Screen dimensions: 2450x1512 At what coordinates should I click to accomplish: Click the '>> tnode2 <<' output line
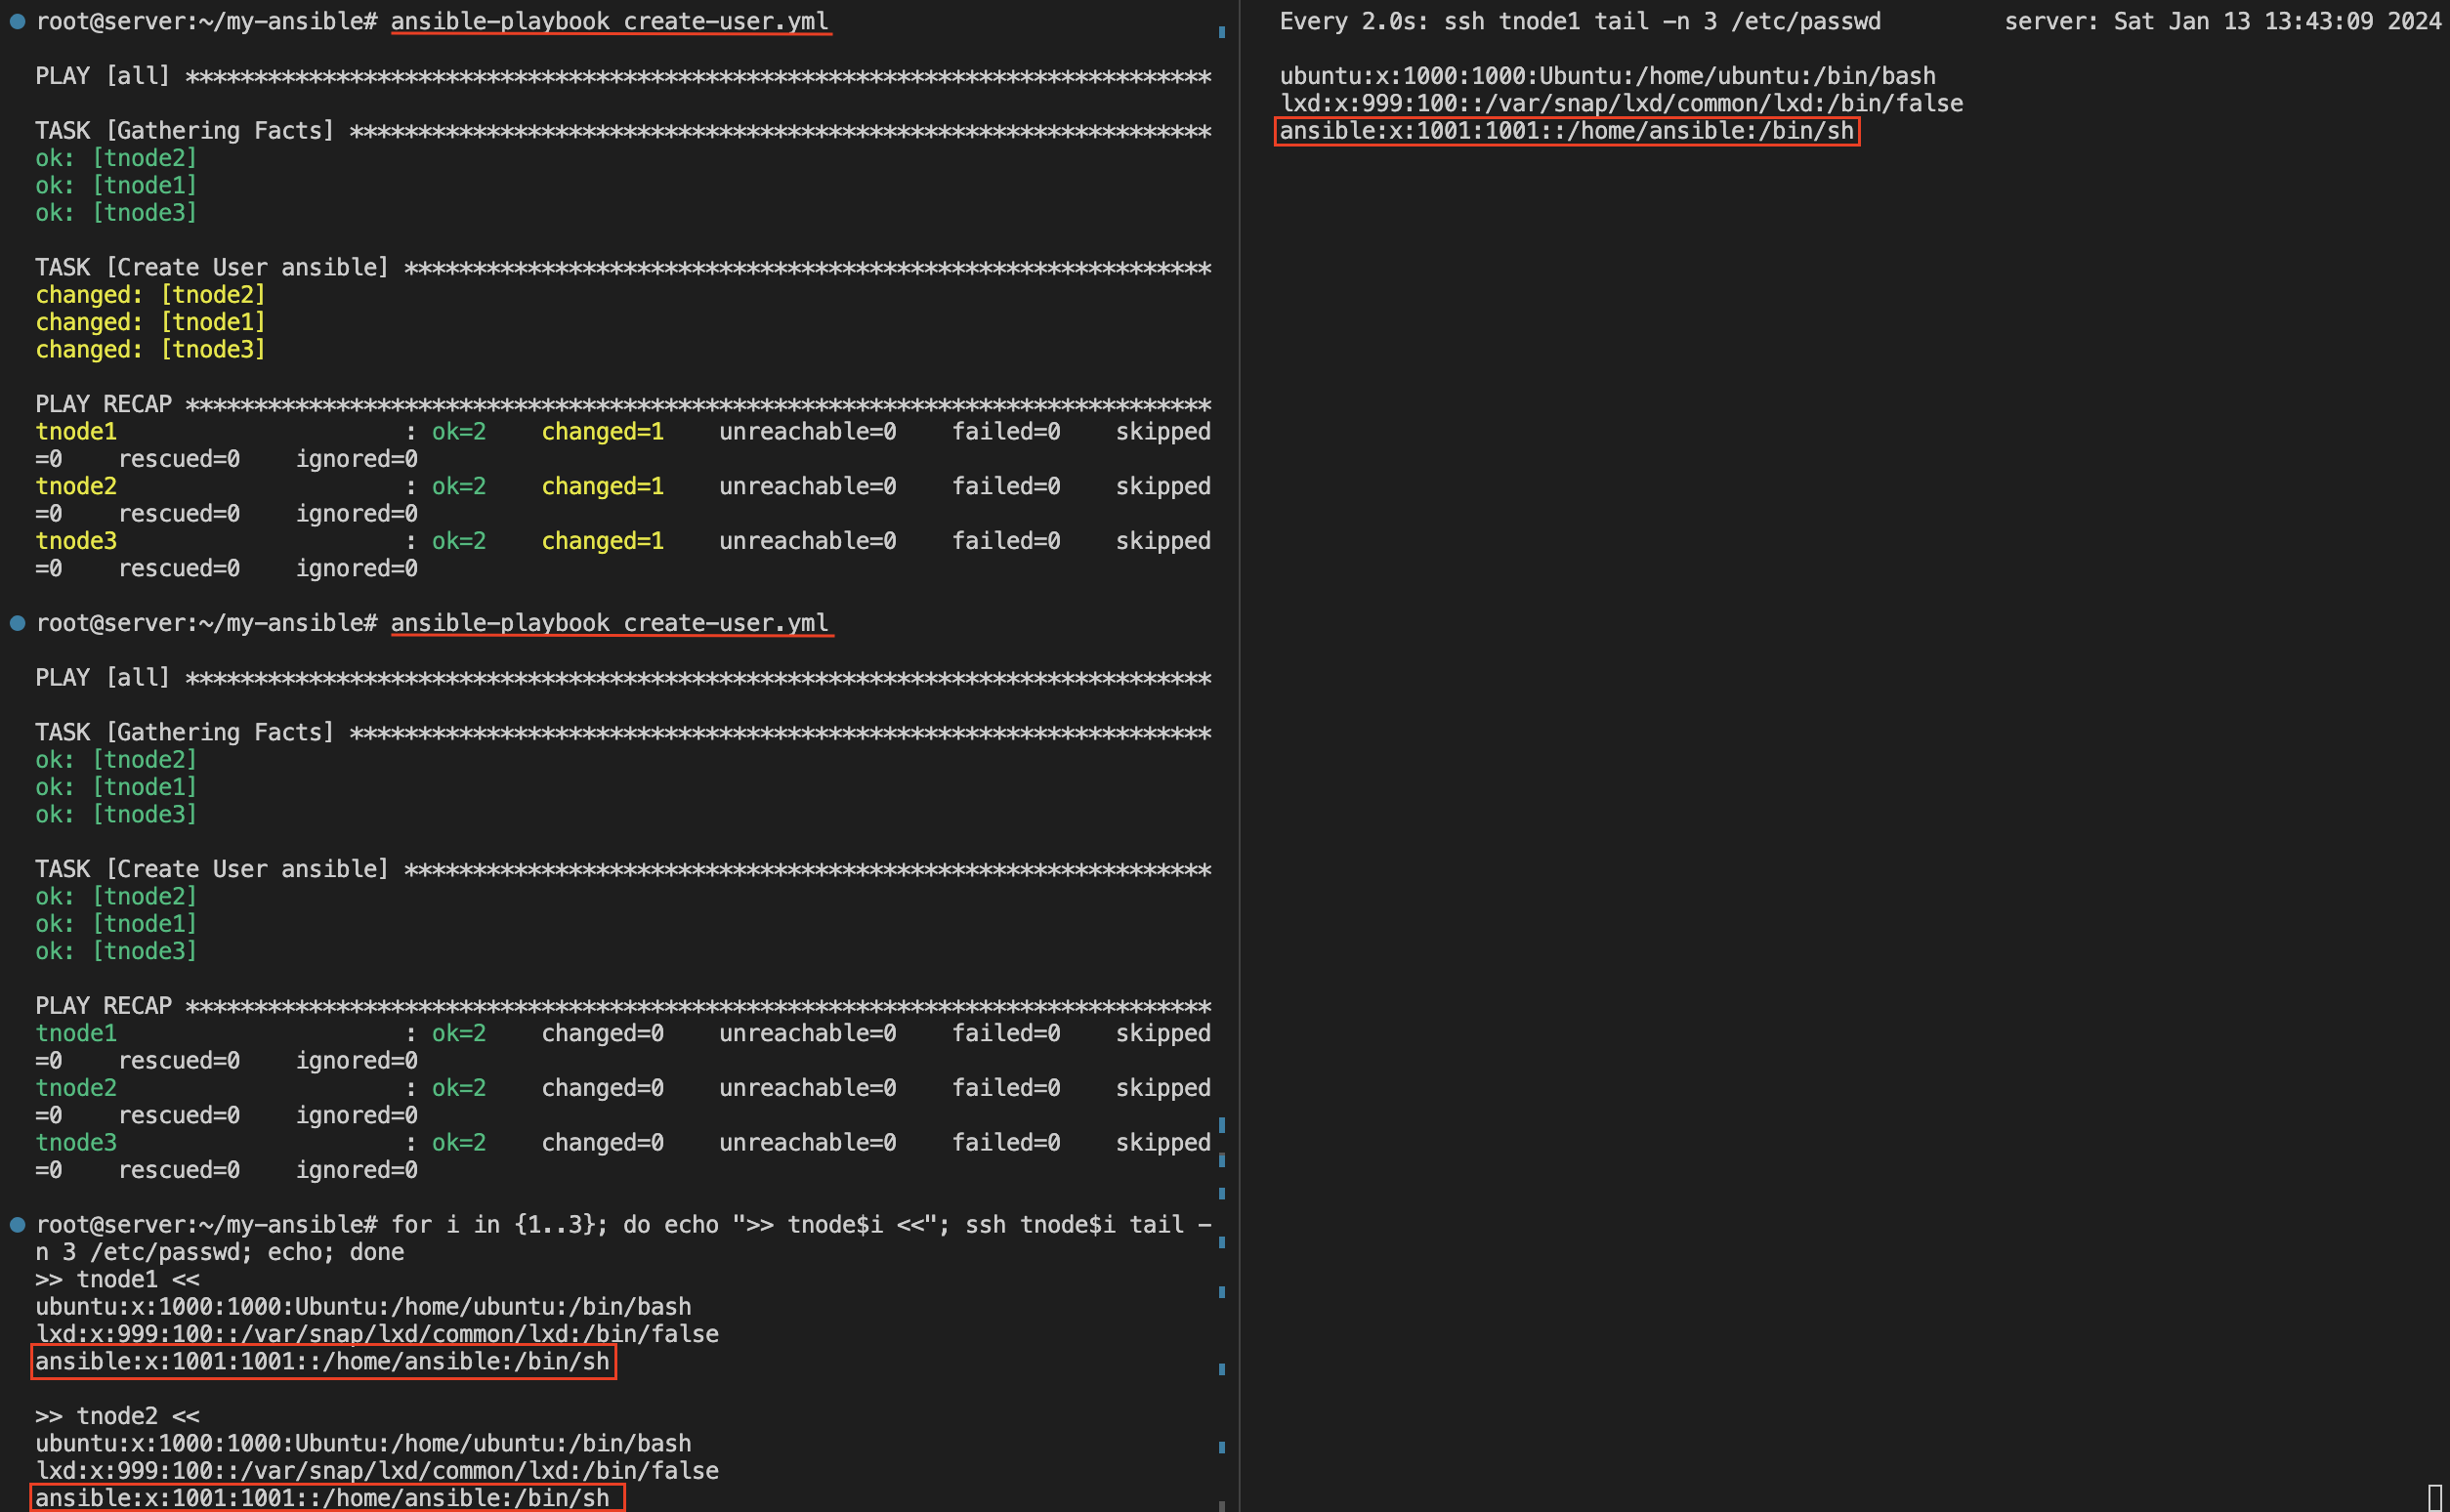click(x=117, y=1416)
